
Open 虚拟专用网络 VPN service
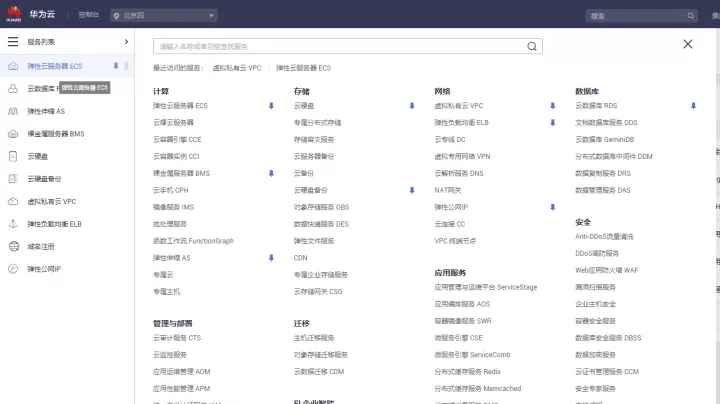pos(462,157)
